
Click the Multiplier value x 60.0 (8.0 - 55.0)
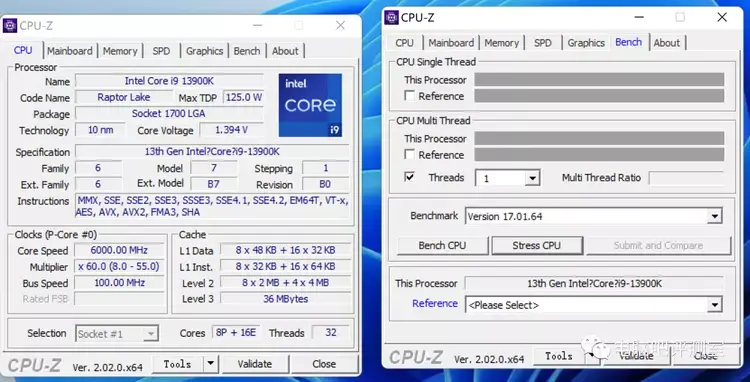coord(119,266)
